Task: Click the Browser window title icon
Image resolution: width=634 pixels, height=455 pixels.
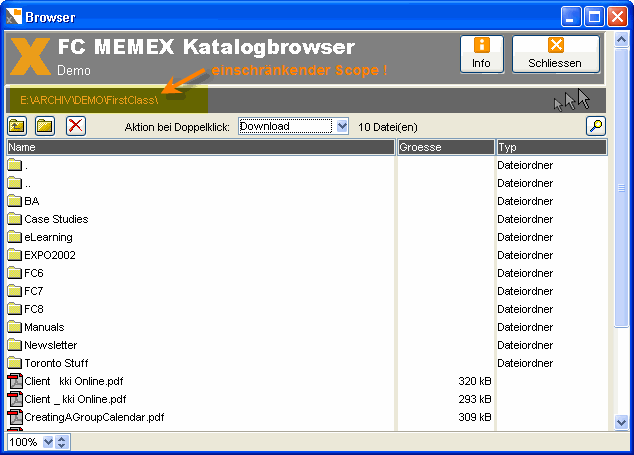Action: click(x=13, y=17)
